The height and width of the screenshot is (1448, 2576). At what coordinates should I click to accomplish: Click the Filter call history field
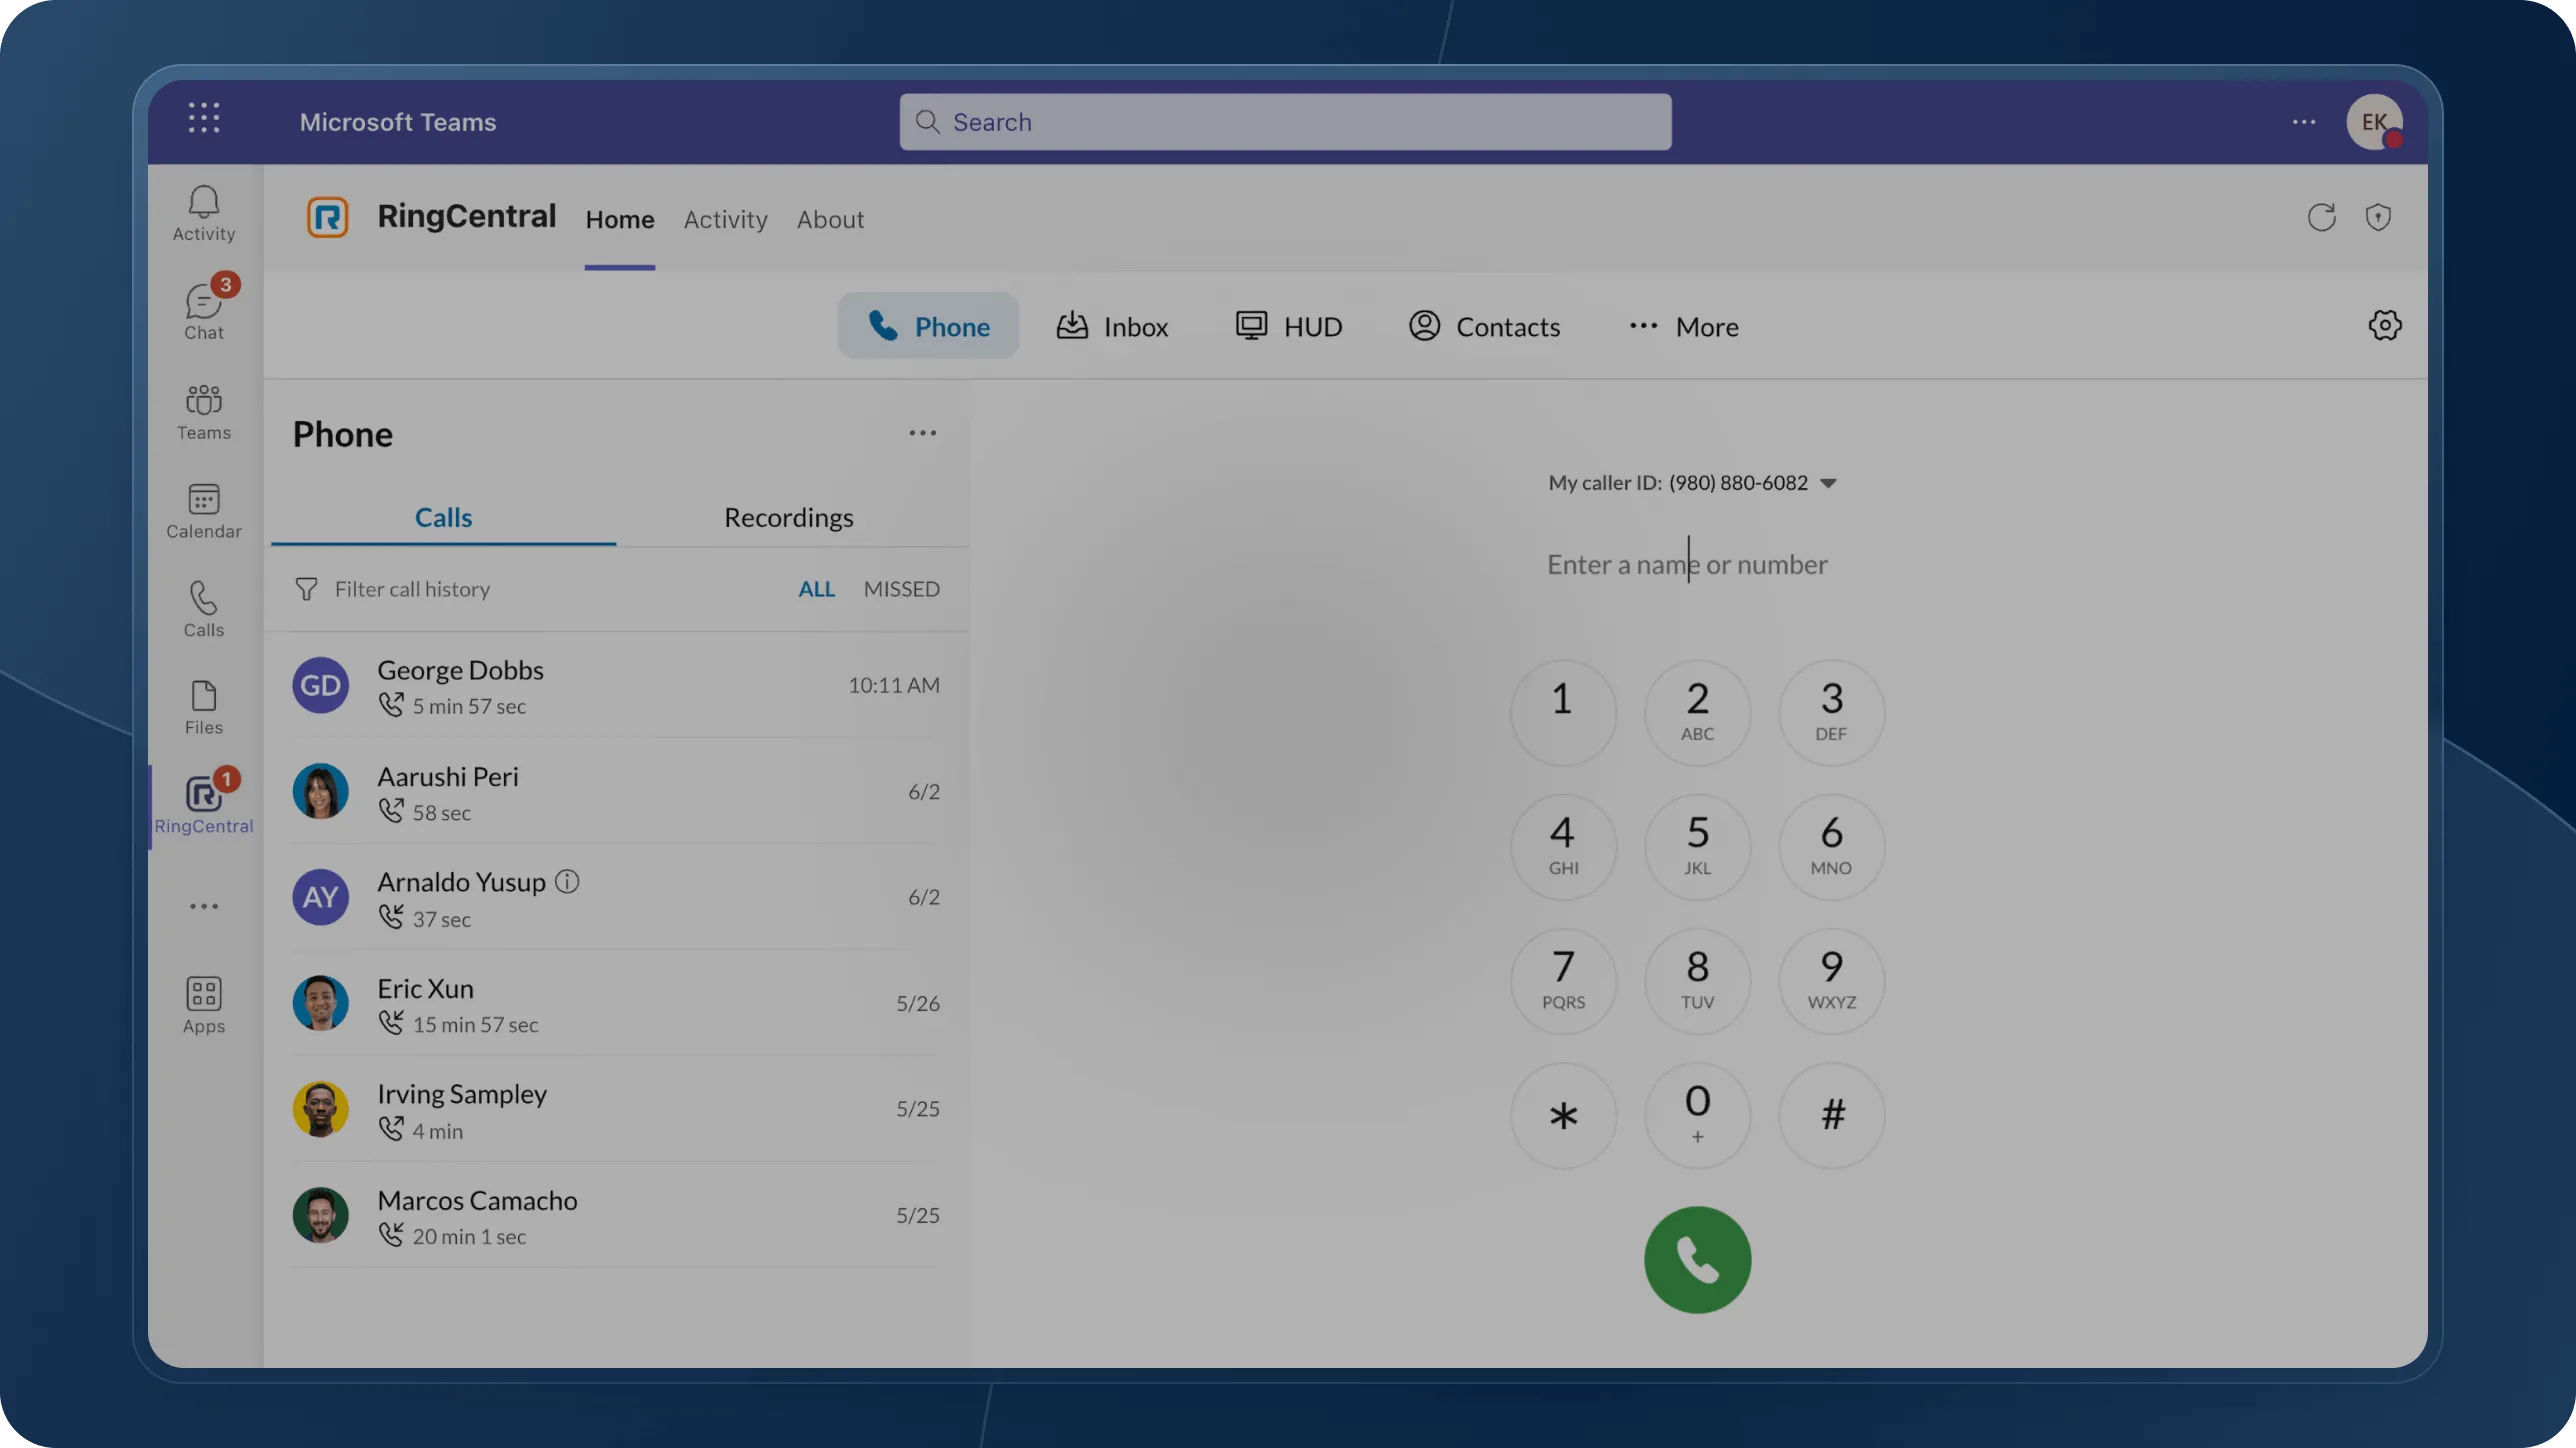pyautogui.click(x=412, y=589)
